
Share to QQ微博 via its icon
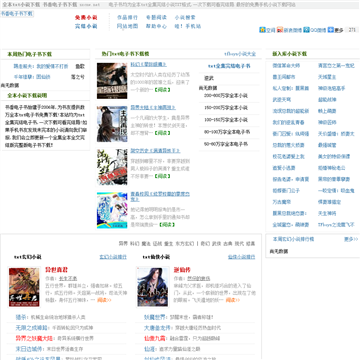coord(306,30)
